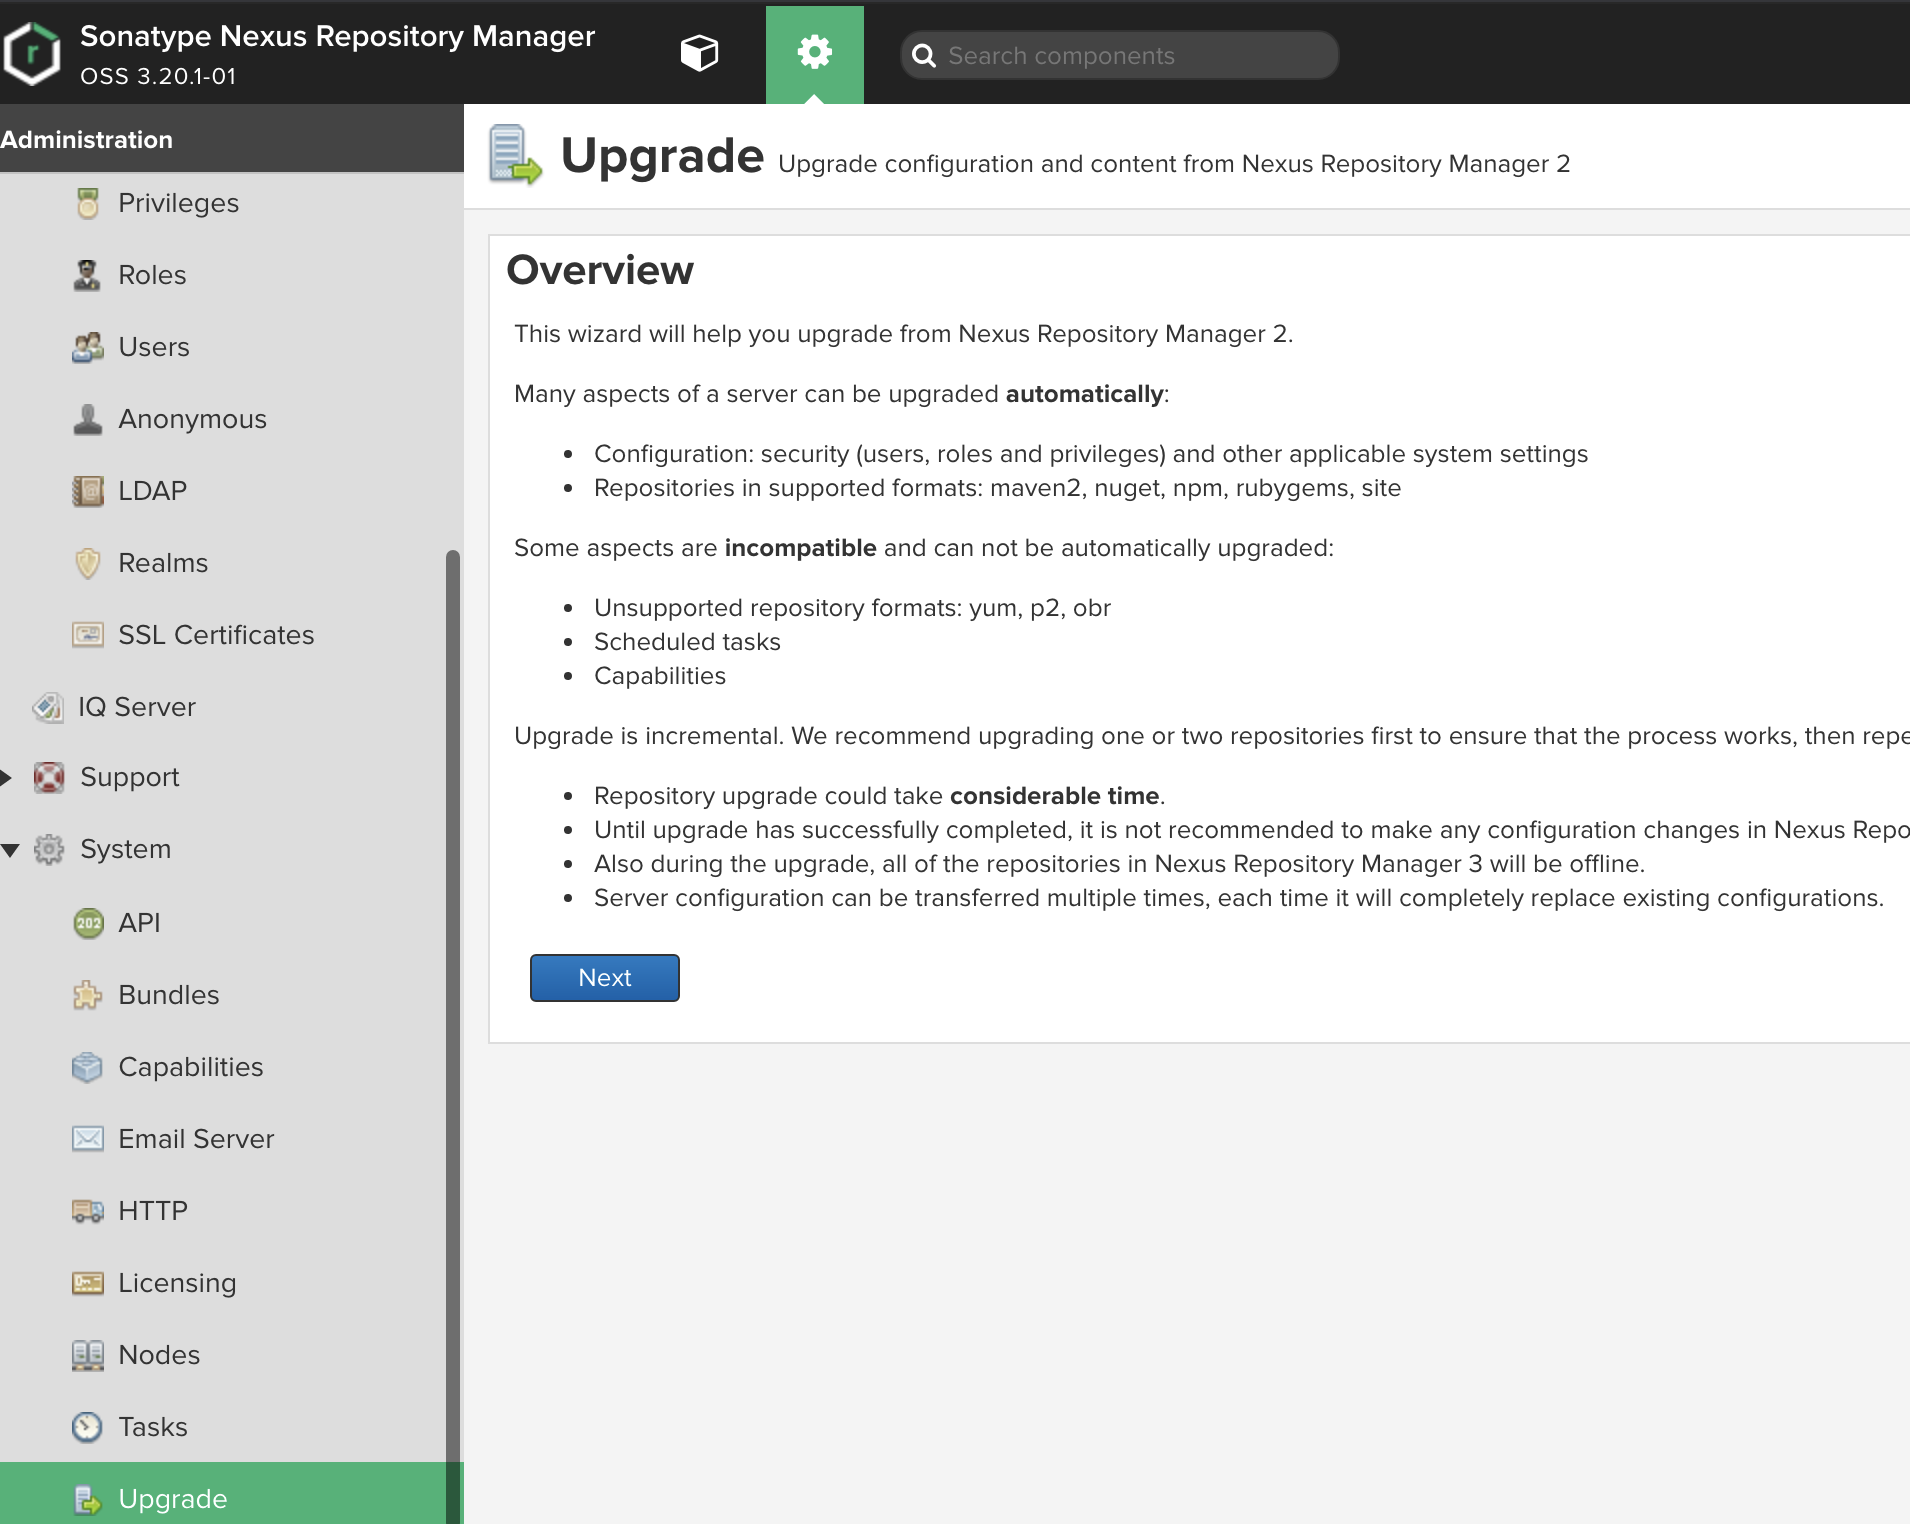The width and height of the screenshot is (1910, 1524).
Task: Click the Support lifebuoy icon
Action: click(49, 777)
